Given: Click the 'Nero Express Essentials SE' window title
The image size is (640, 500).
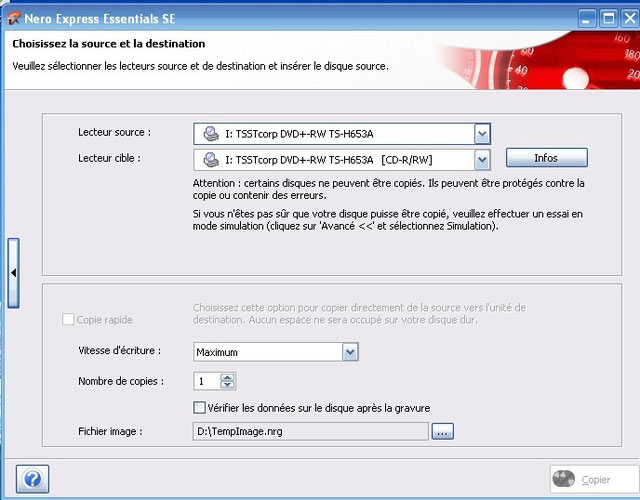Looking at the screenshot, I should coord(100,19).
